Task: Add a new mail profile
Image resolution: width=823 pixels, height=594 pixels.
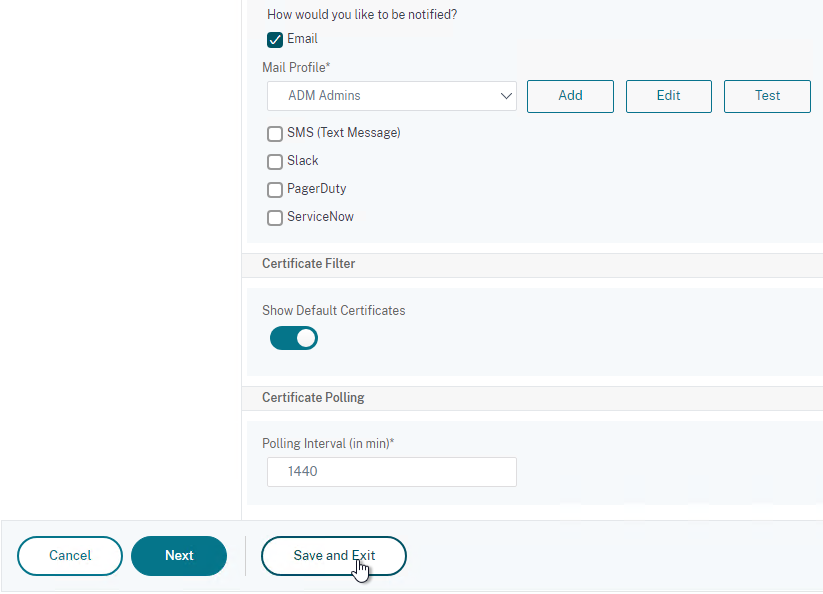Action: pyautogui.click(x=570, y=96)
